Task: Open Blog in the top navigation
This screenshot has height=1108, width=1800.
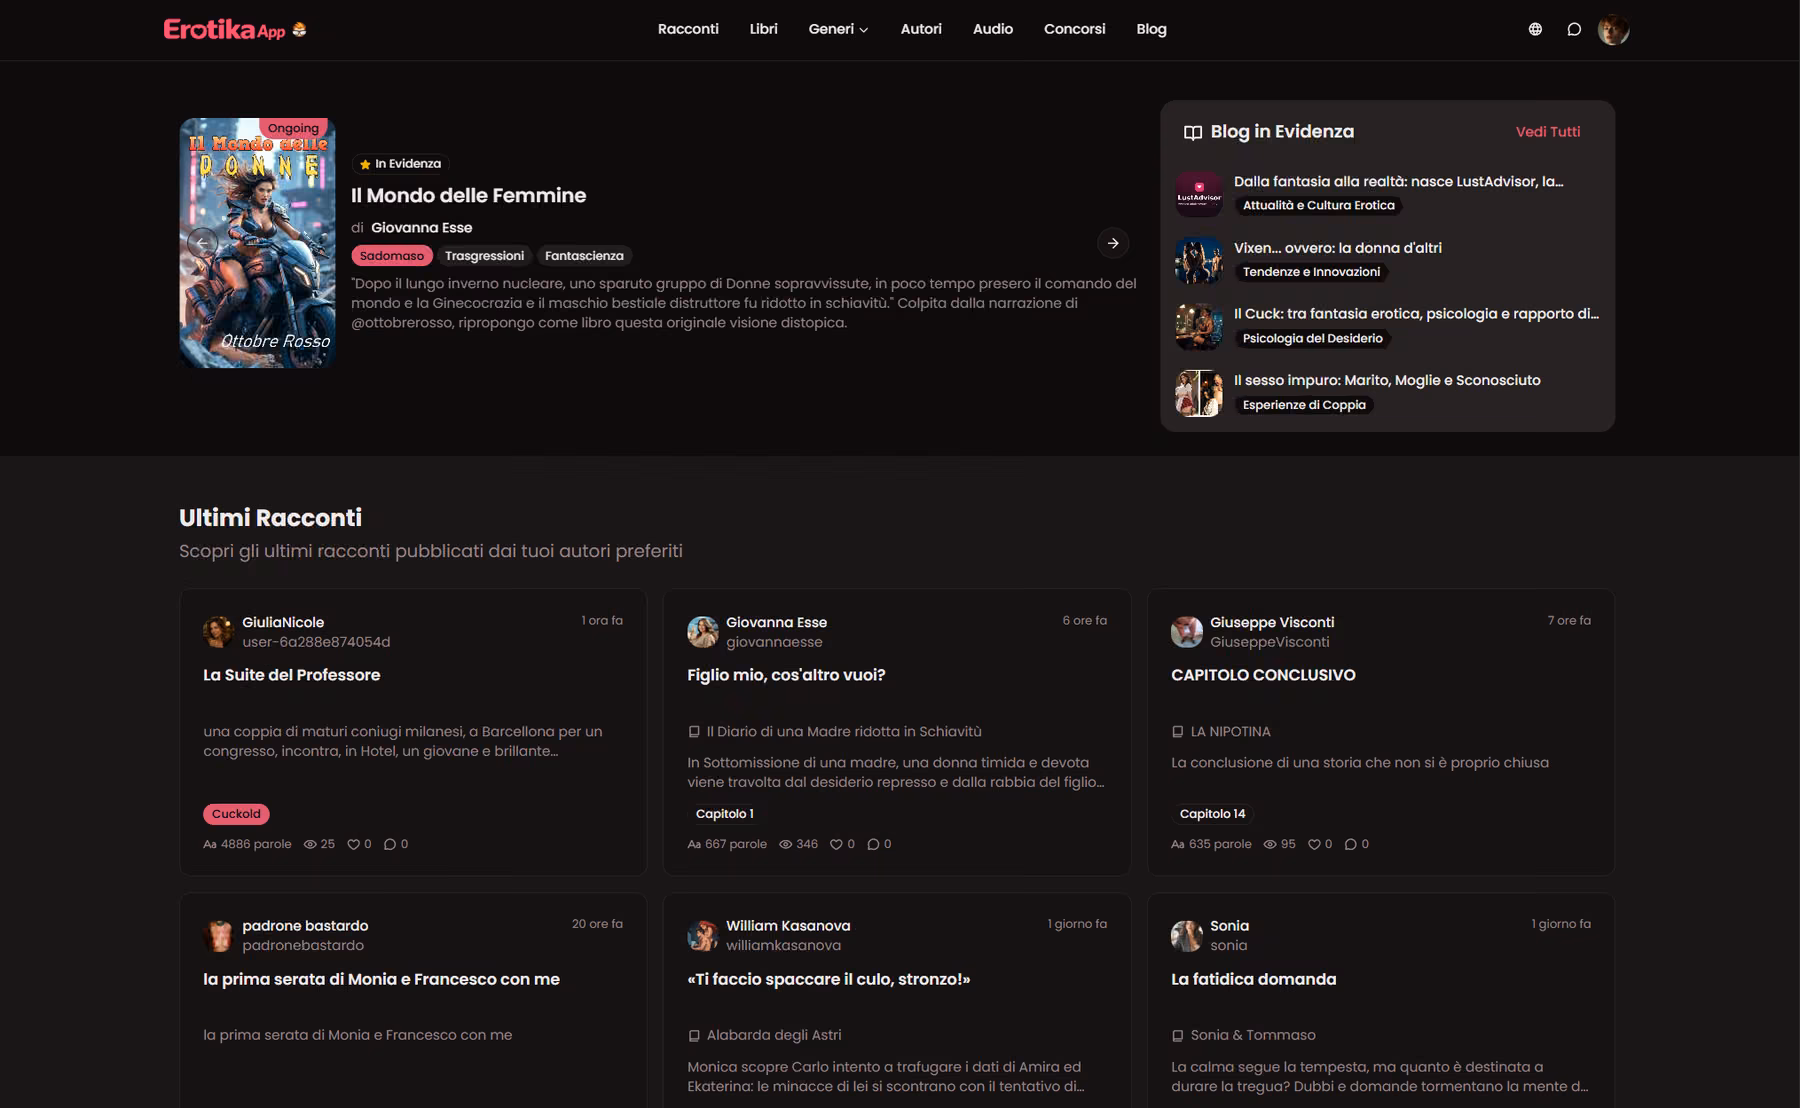Action: pyautogui.click(x=1151, y=29)
